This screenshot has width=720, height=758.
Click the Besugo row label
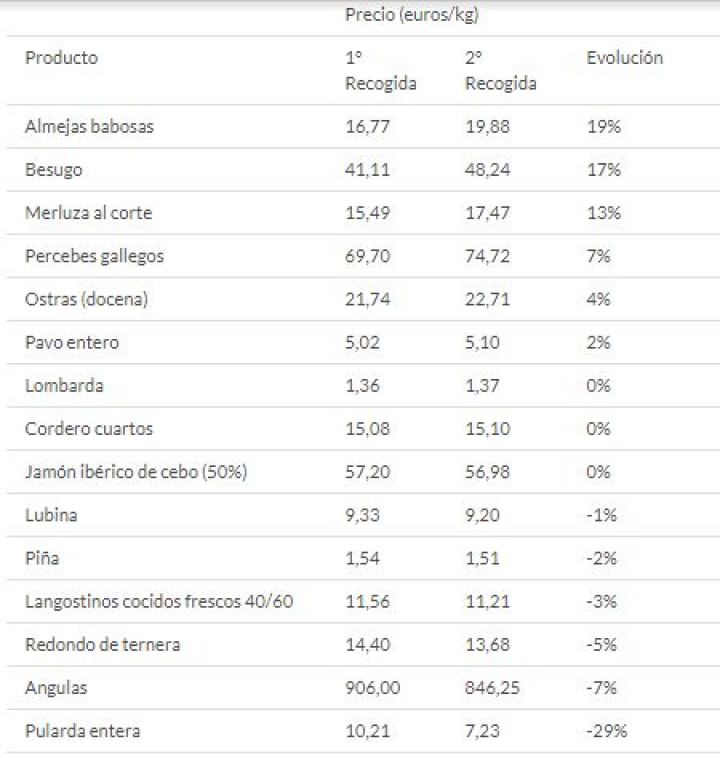[54, 170]
